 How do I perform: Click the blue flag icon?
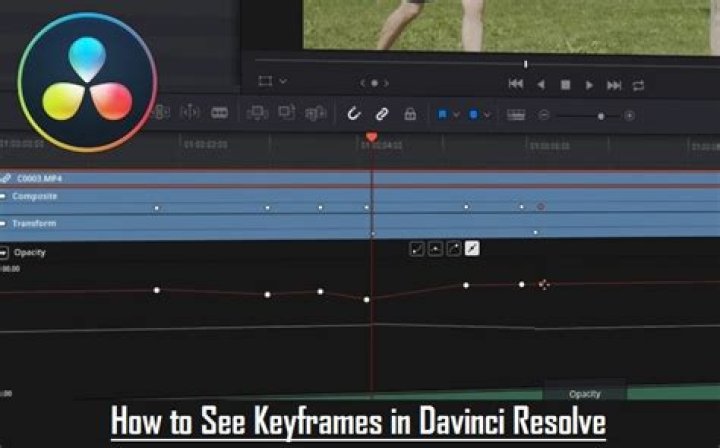coord(441,114)
